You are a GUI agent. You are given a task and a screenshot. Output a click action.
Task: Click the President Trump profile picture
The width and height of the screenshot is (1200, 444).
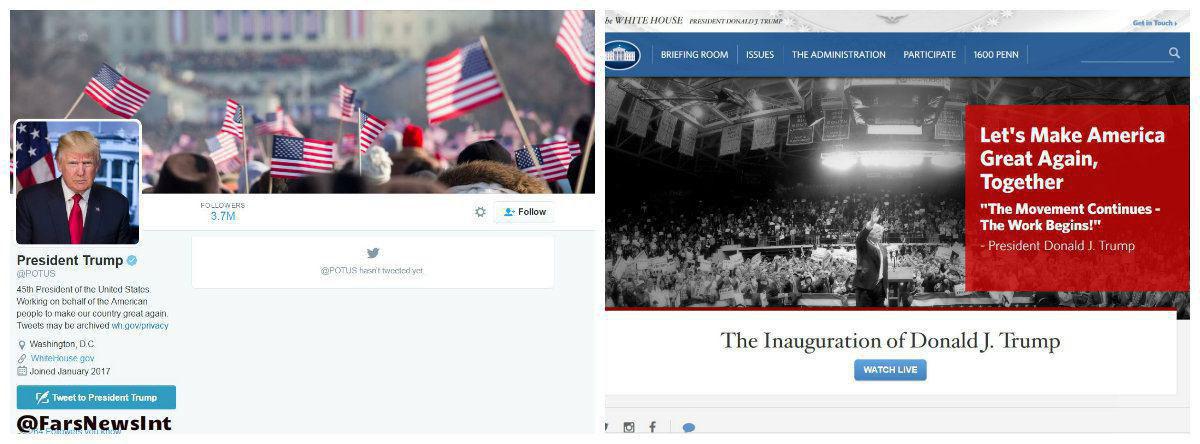click(x=78, y=183)
